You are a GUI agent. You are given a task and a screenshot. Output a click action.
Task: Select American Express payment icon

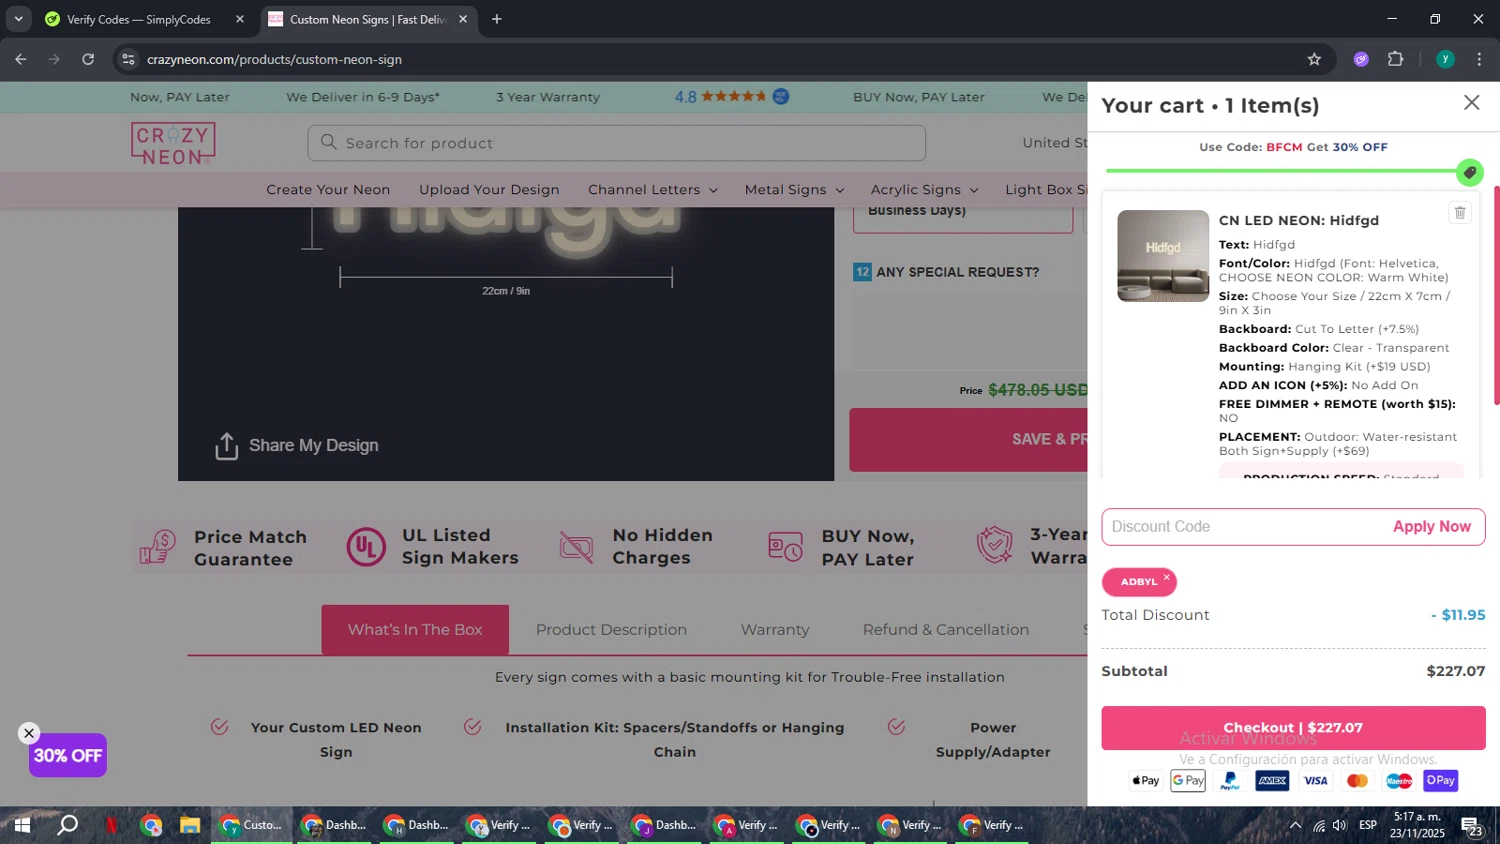(x=1272, y=781)
